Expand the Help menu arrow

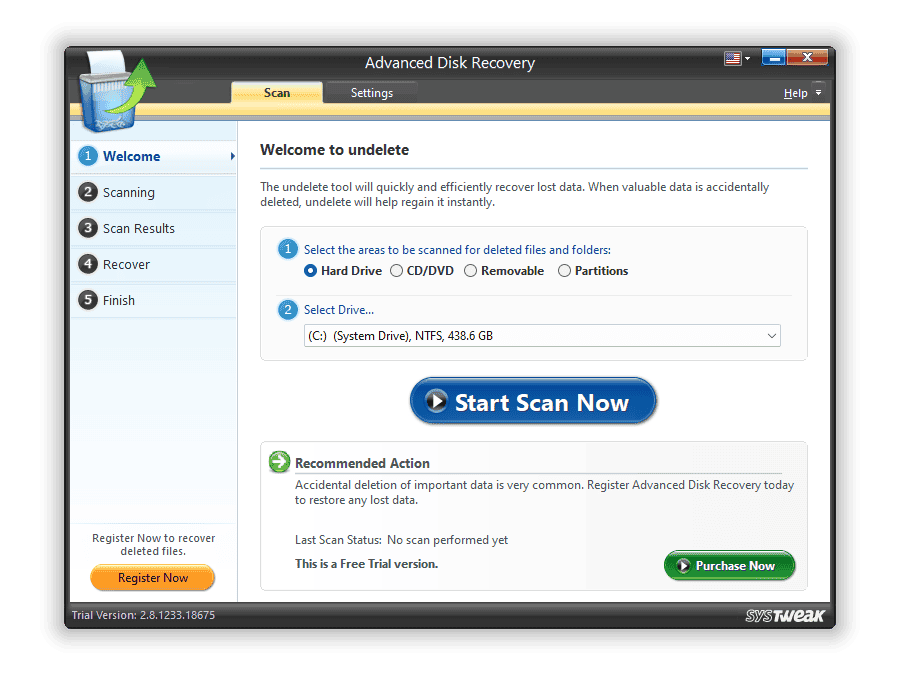818,92
